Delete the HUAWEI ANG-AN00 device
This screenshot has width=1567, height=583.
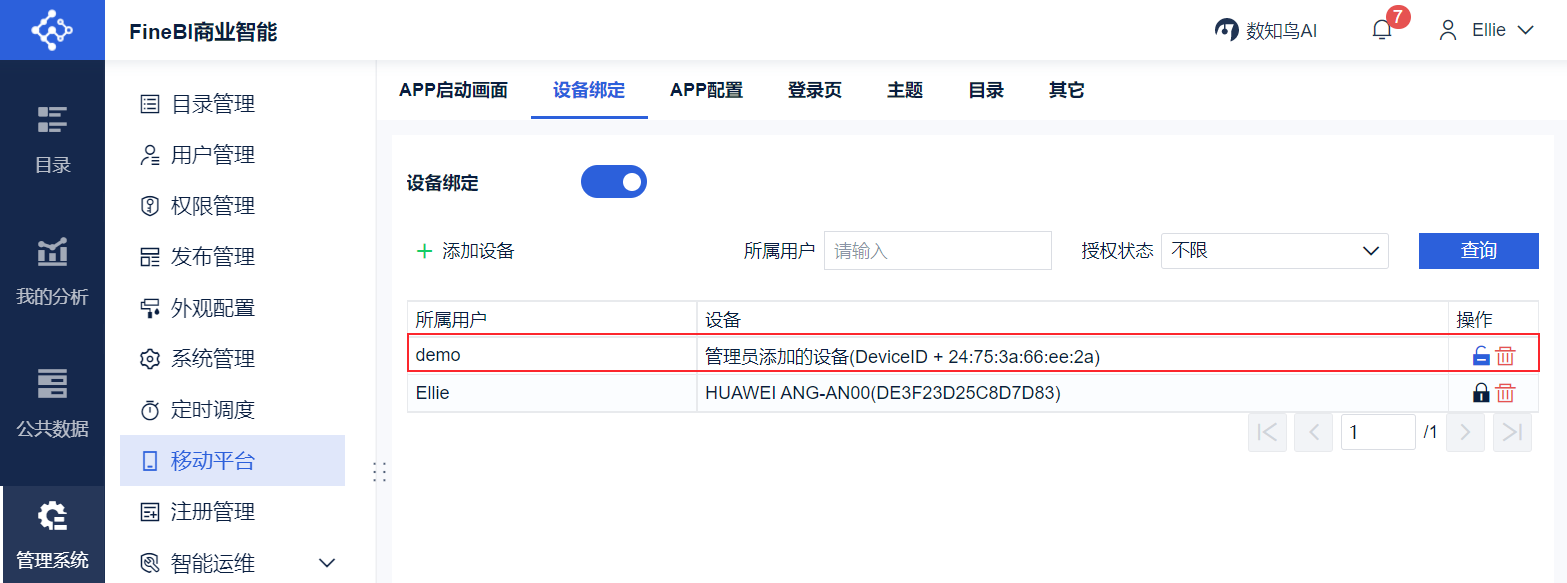pyautogui.click(x=1505, y=393)
